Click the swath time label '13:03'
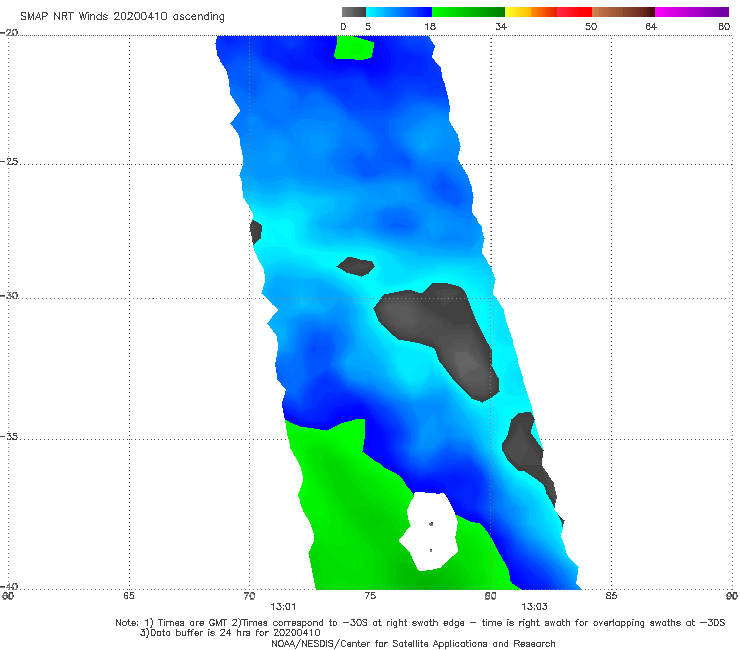This screenshot has height=650, width=740. (x=534, y=607)
